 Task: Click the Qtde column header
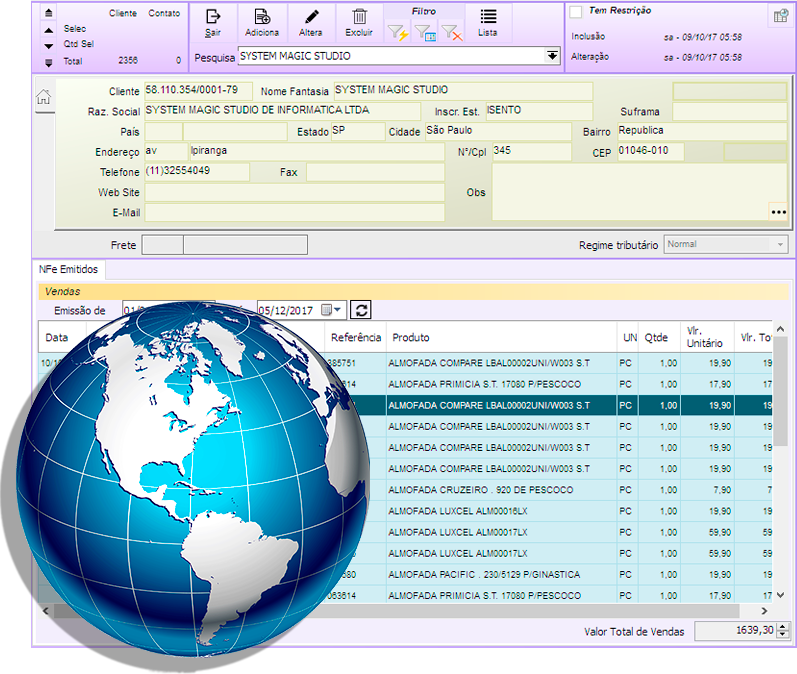tap(659, 337)
